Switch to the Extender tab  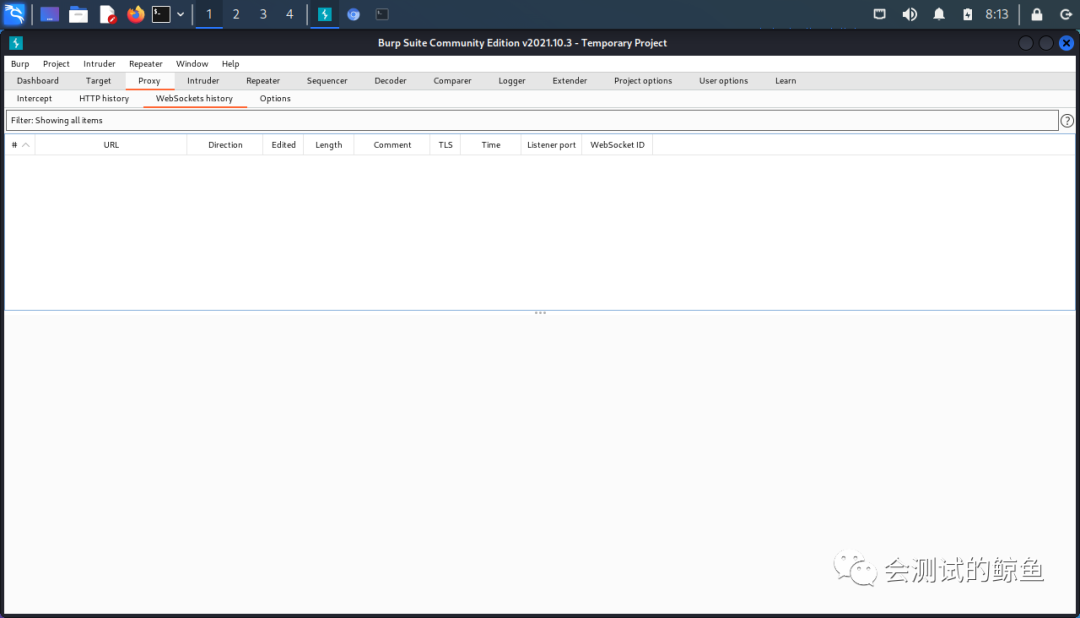pos(570,81)
